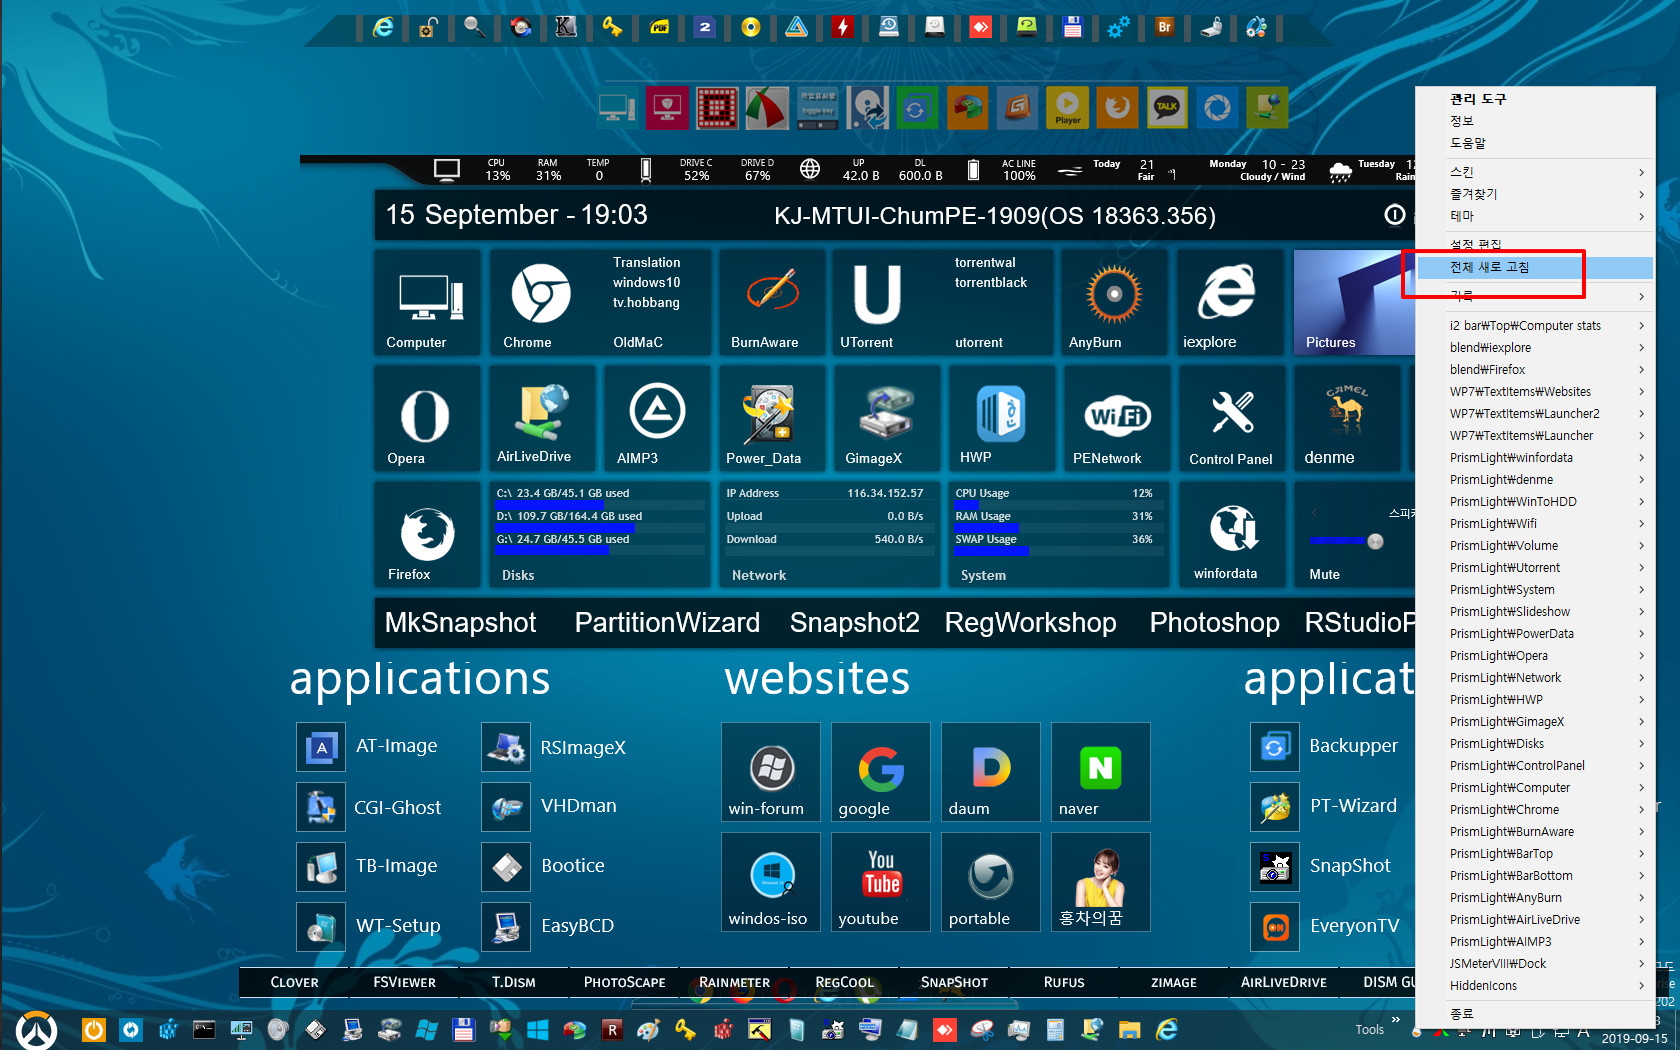The image size is (1680, 1050).
Task: Click the Pictures slideshow thumbnail
Action: point(1354,302)
